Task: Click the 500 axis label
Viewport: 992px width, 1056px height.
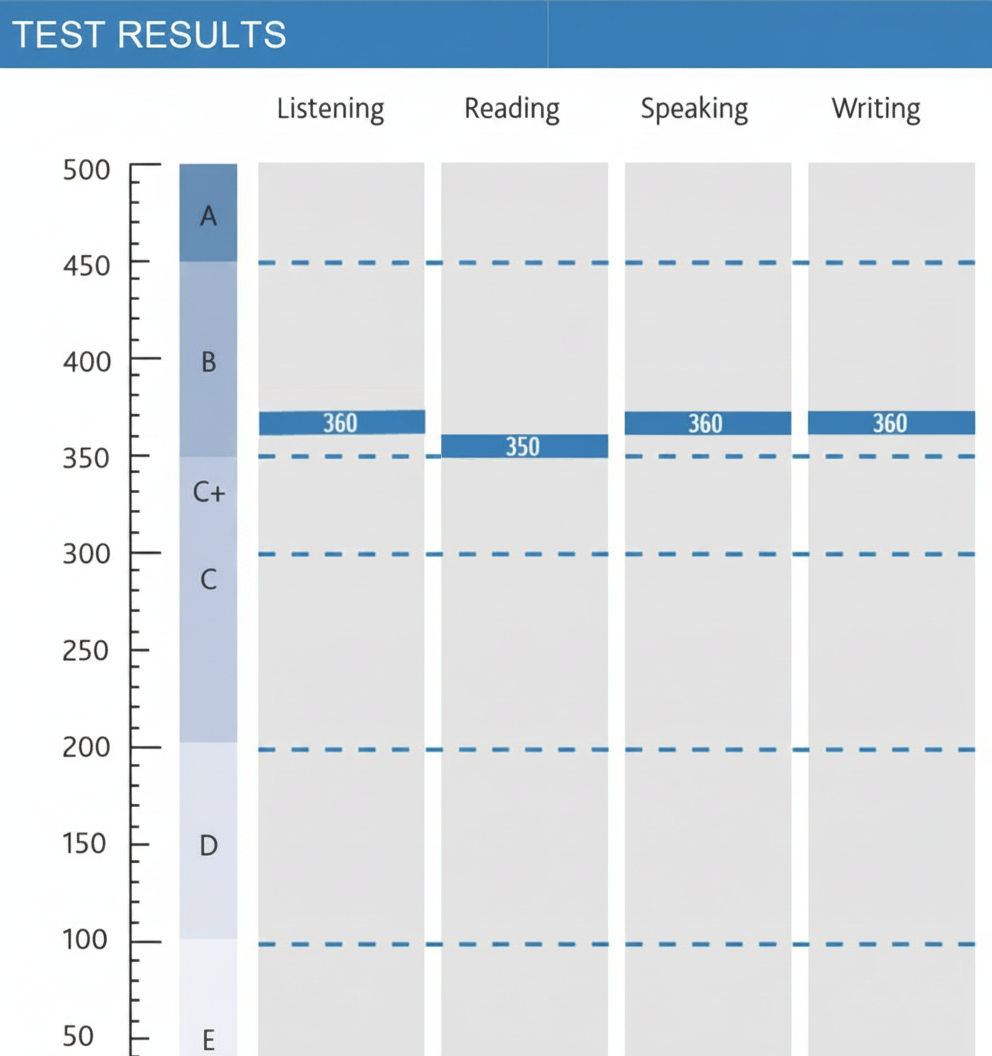Action: point(86,170)
